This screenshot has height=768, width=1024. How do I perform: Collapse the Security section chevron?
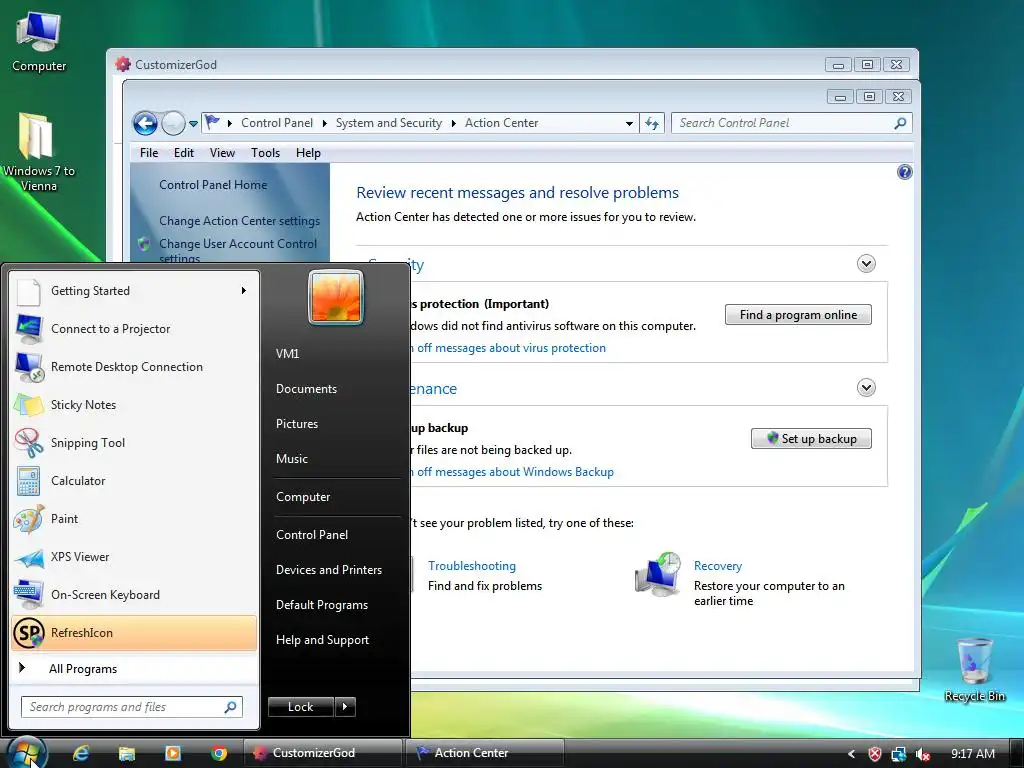[866, 264]
